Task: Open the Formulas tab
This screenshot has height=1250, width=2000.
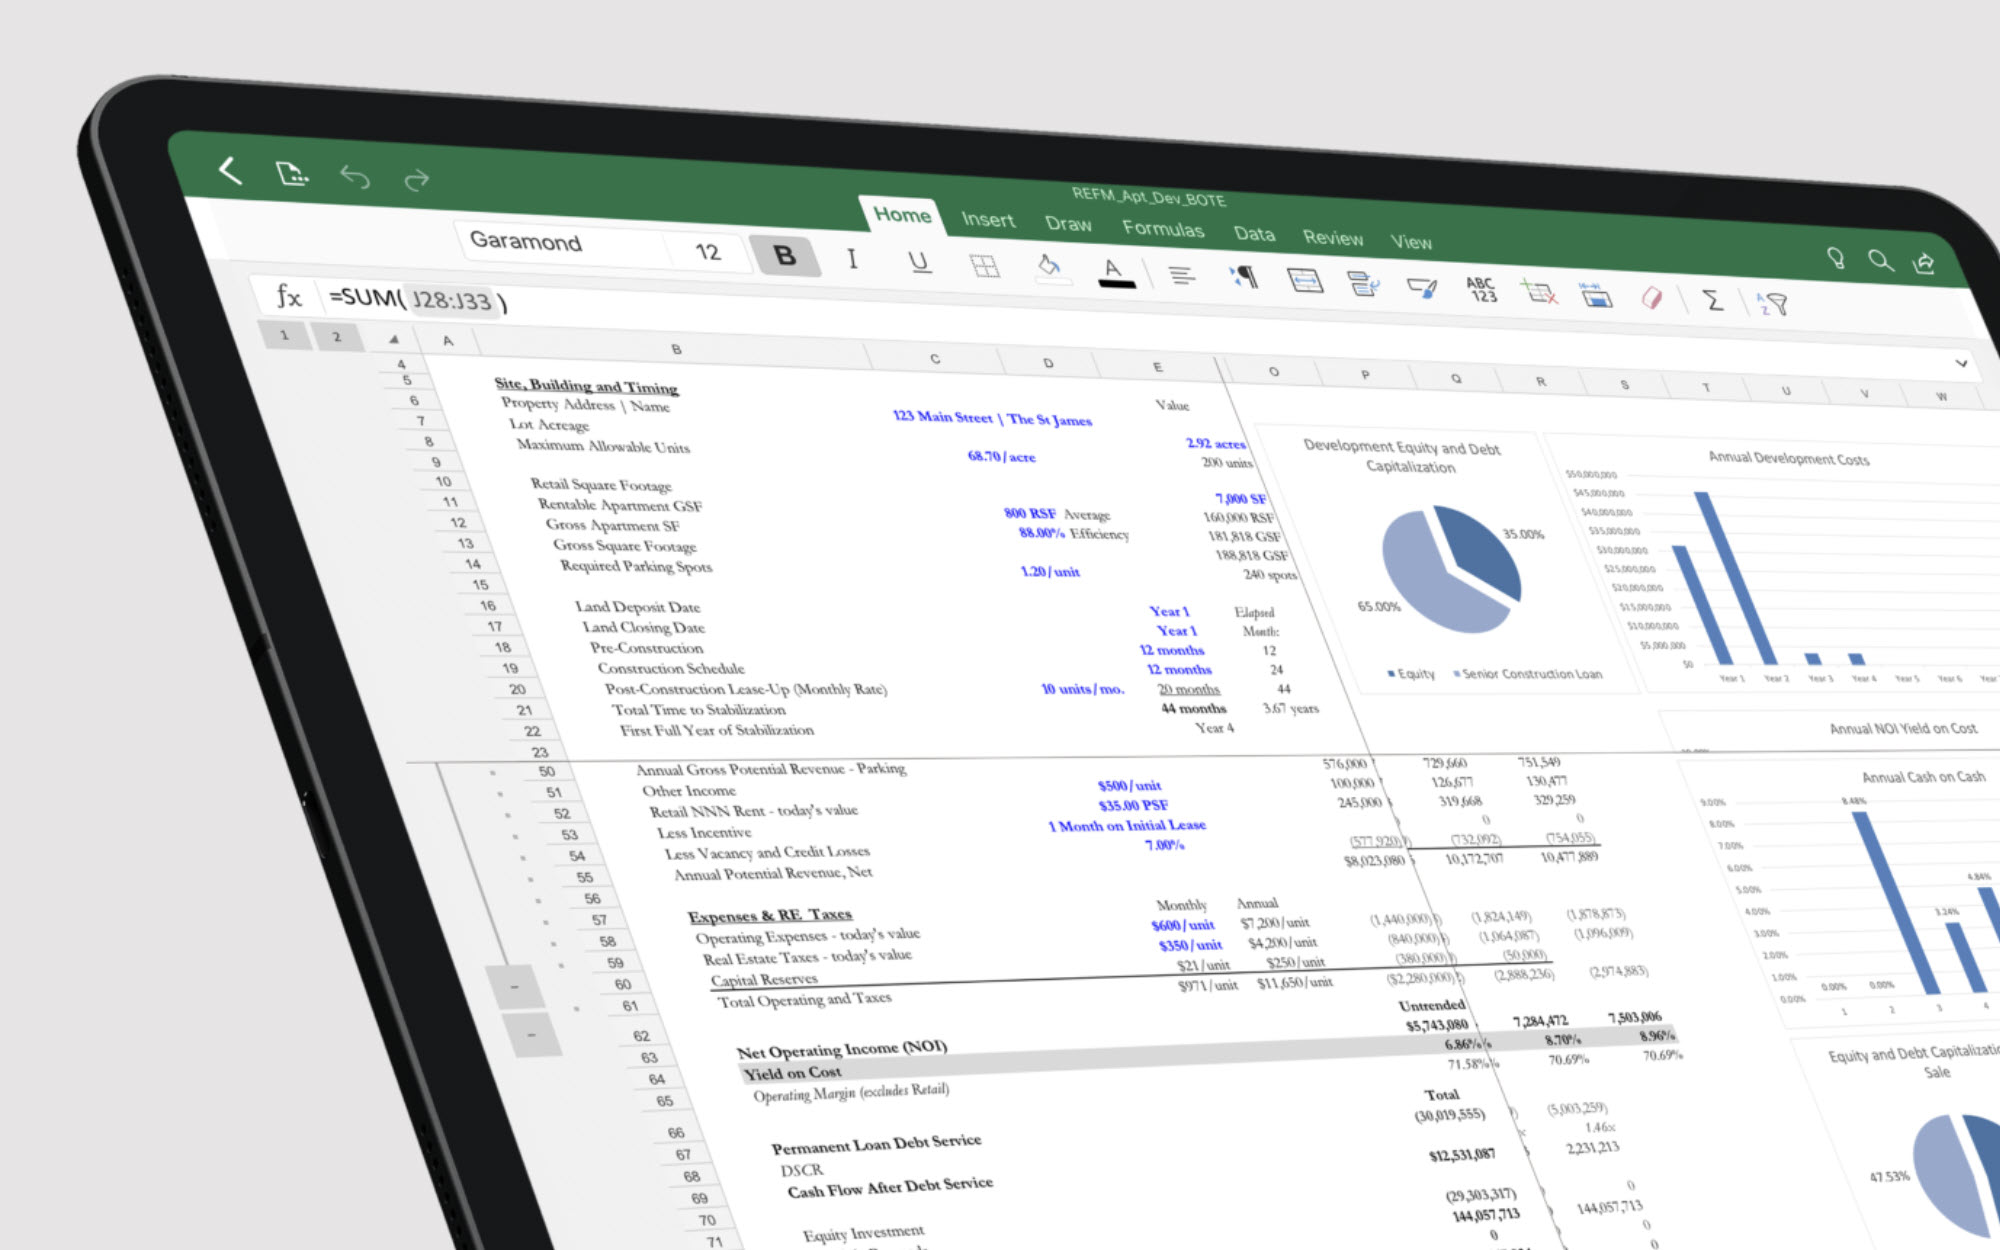Action: pos(1163,229)
